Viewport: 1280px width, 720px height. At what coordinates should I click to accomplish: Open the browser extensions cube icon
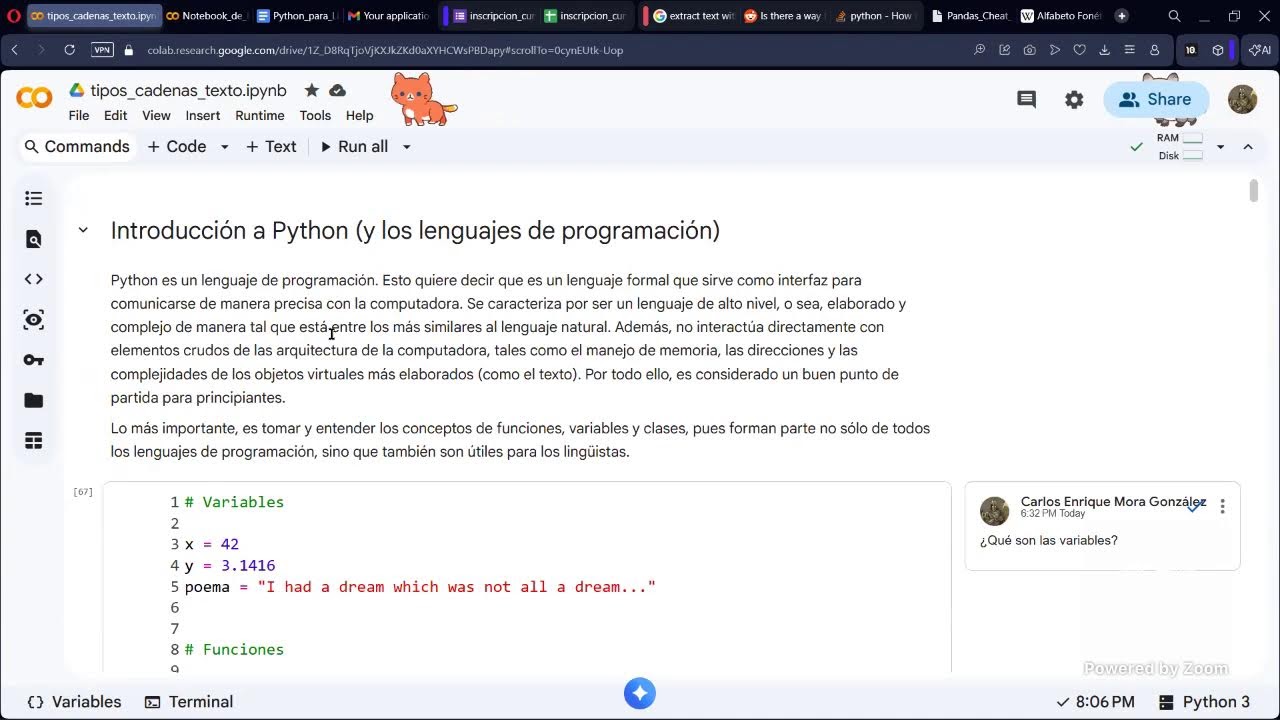[x=1217, y=49]
